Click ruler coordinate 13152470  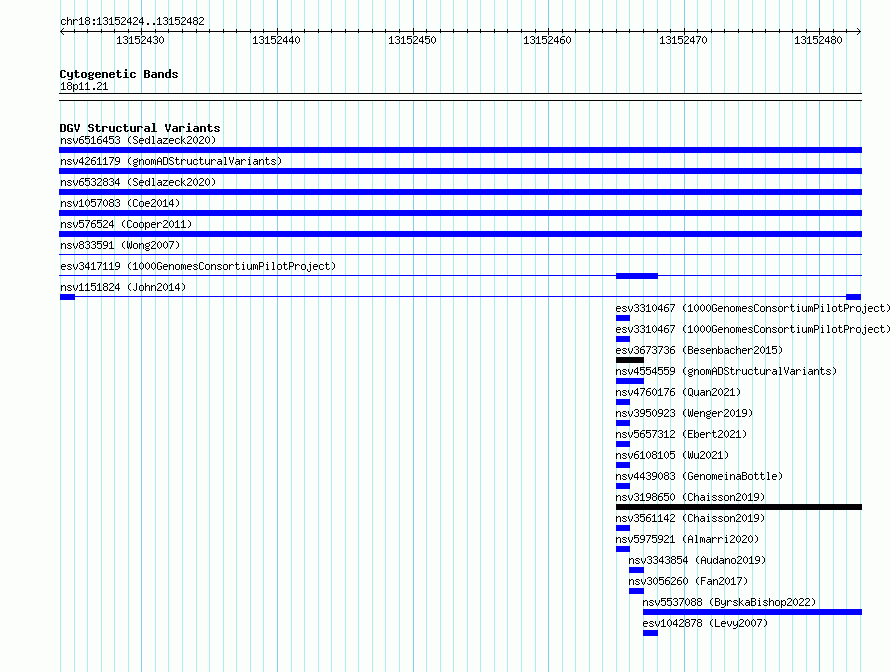(683, 40)
